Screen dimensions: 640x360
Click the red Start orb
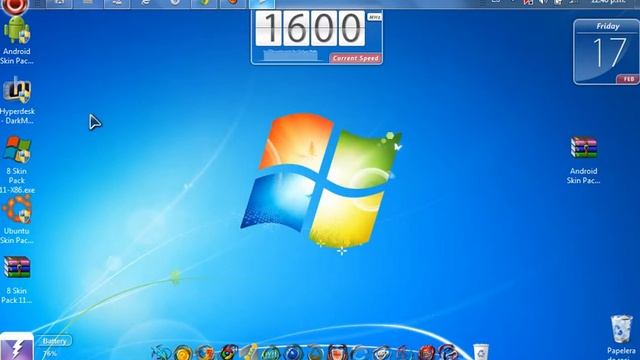point(16,6)
